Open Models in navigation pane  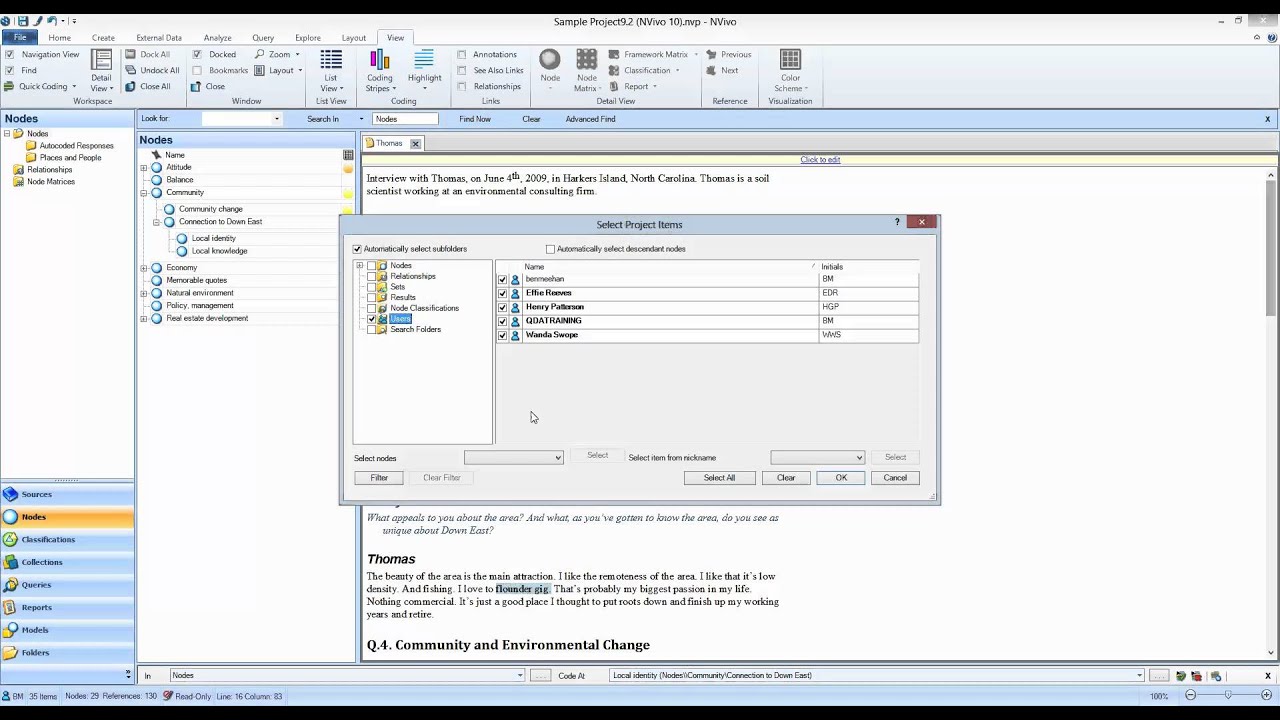coord(67,630)
